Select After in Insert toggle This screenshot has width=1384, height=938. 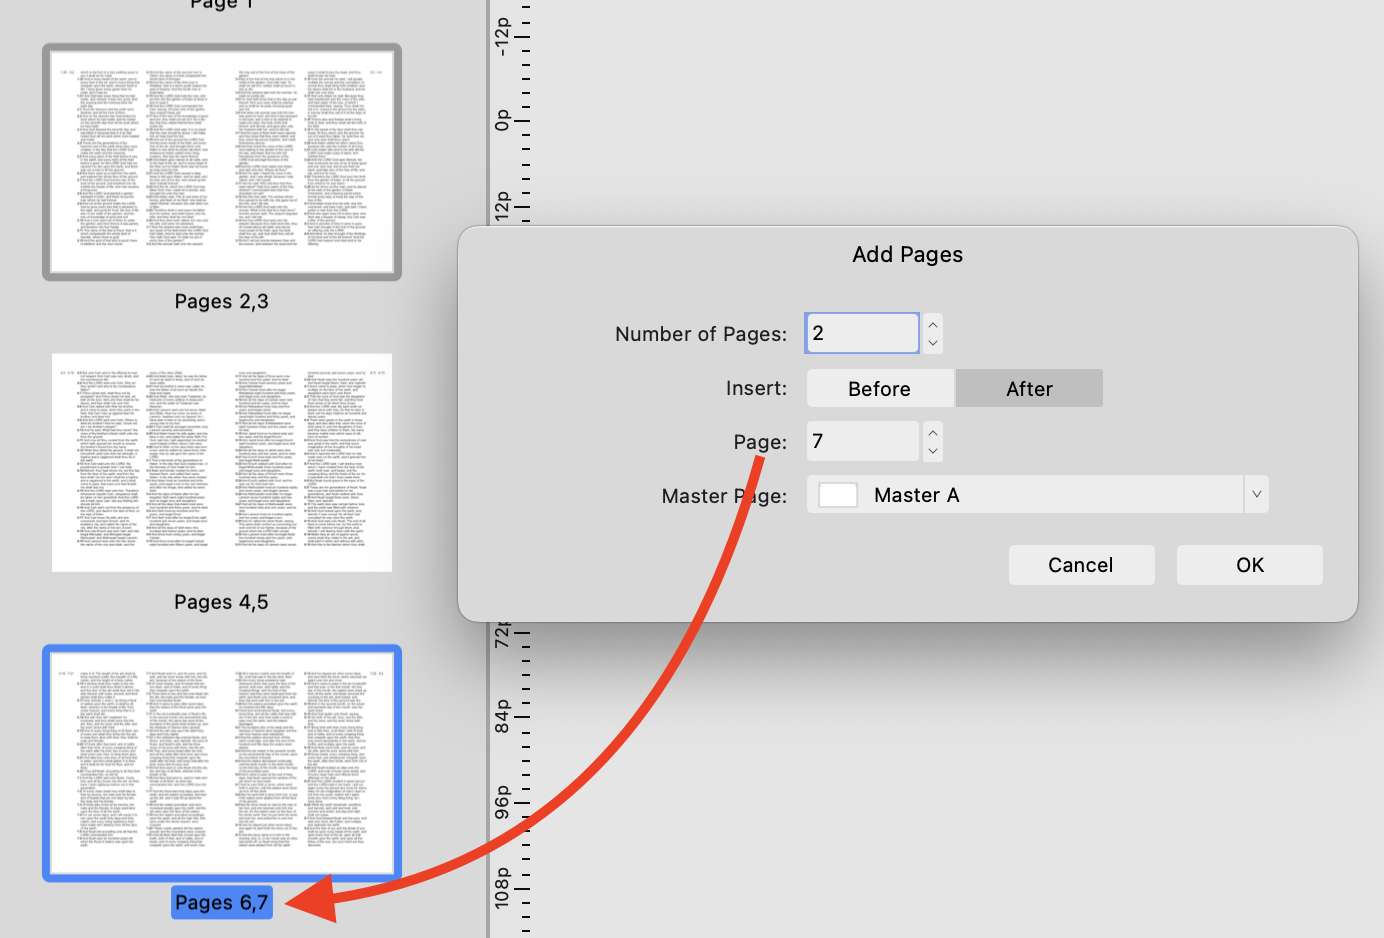tap(1029, 388)
